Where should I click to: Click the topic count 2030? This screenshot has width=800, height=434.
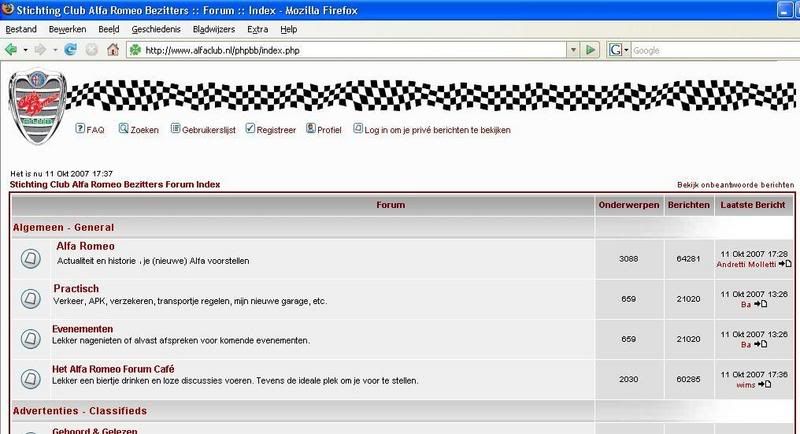[x=629, y=379]
